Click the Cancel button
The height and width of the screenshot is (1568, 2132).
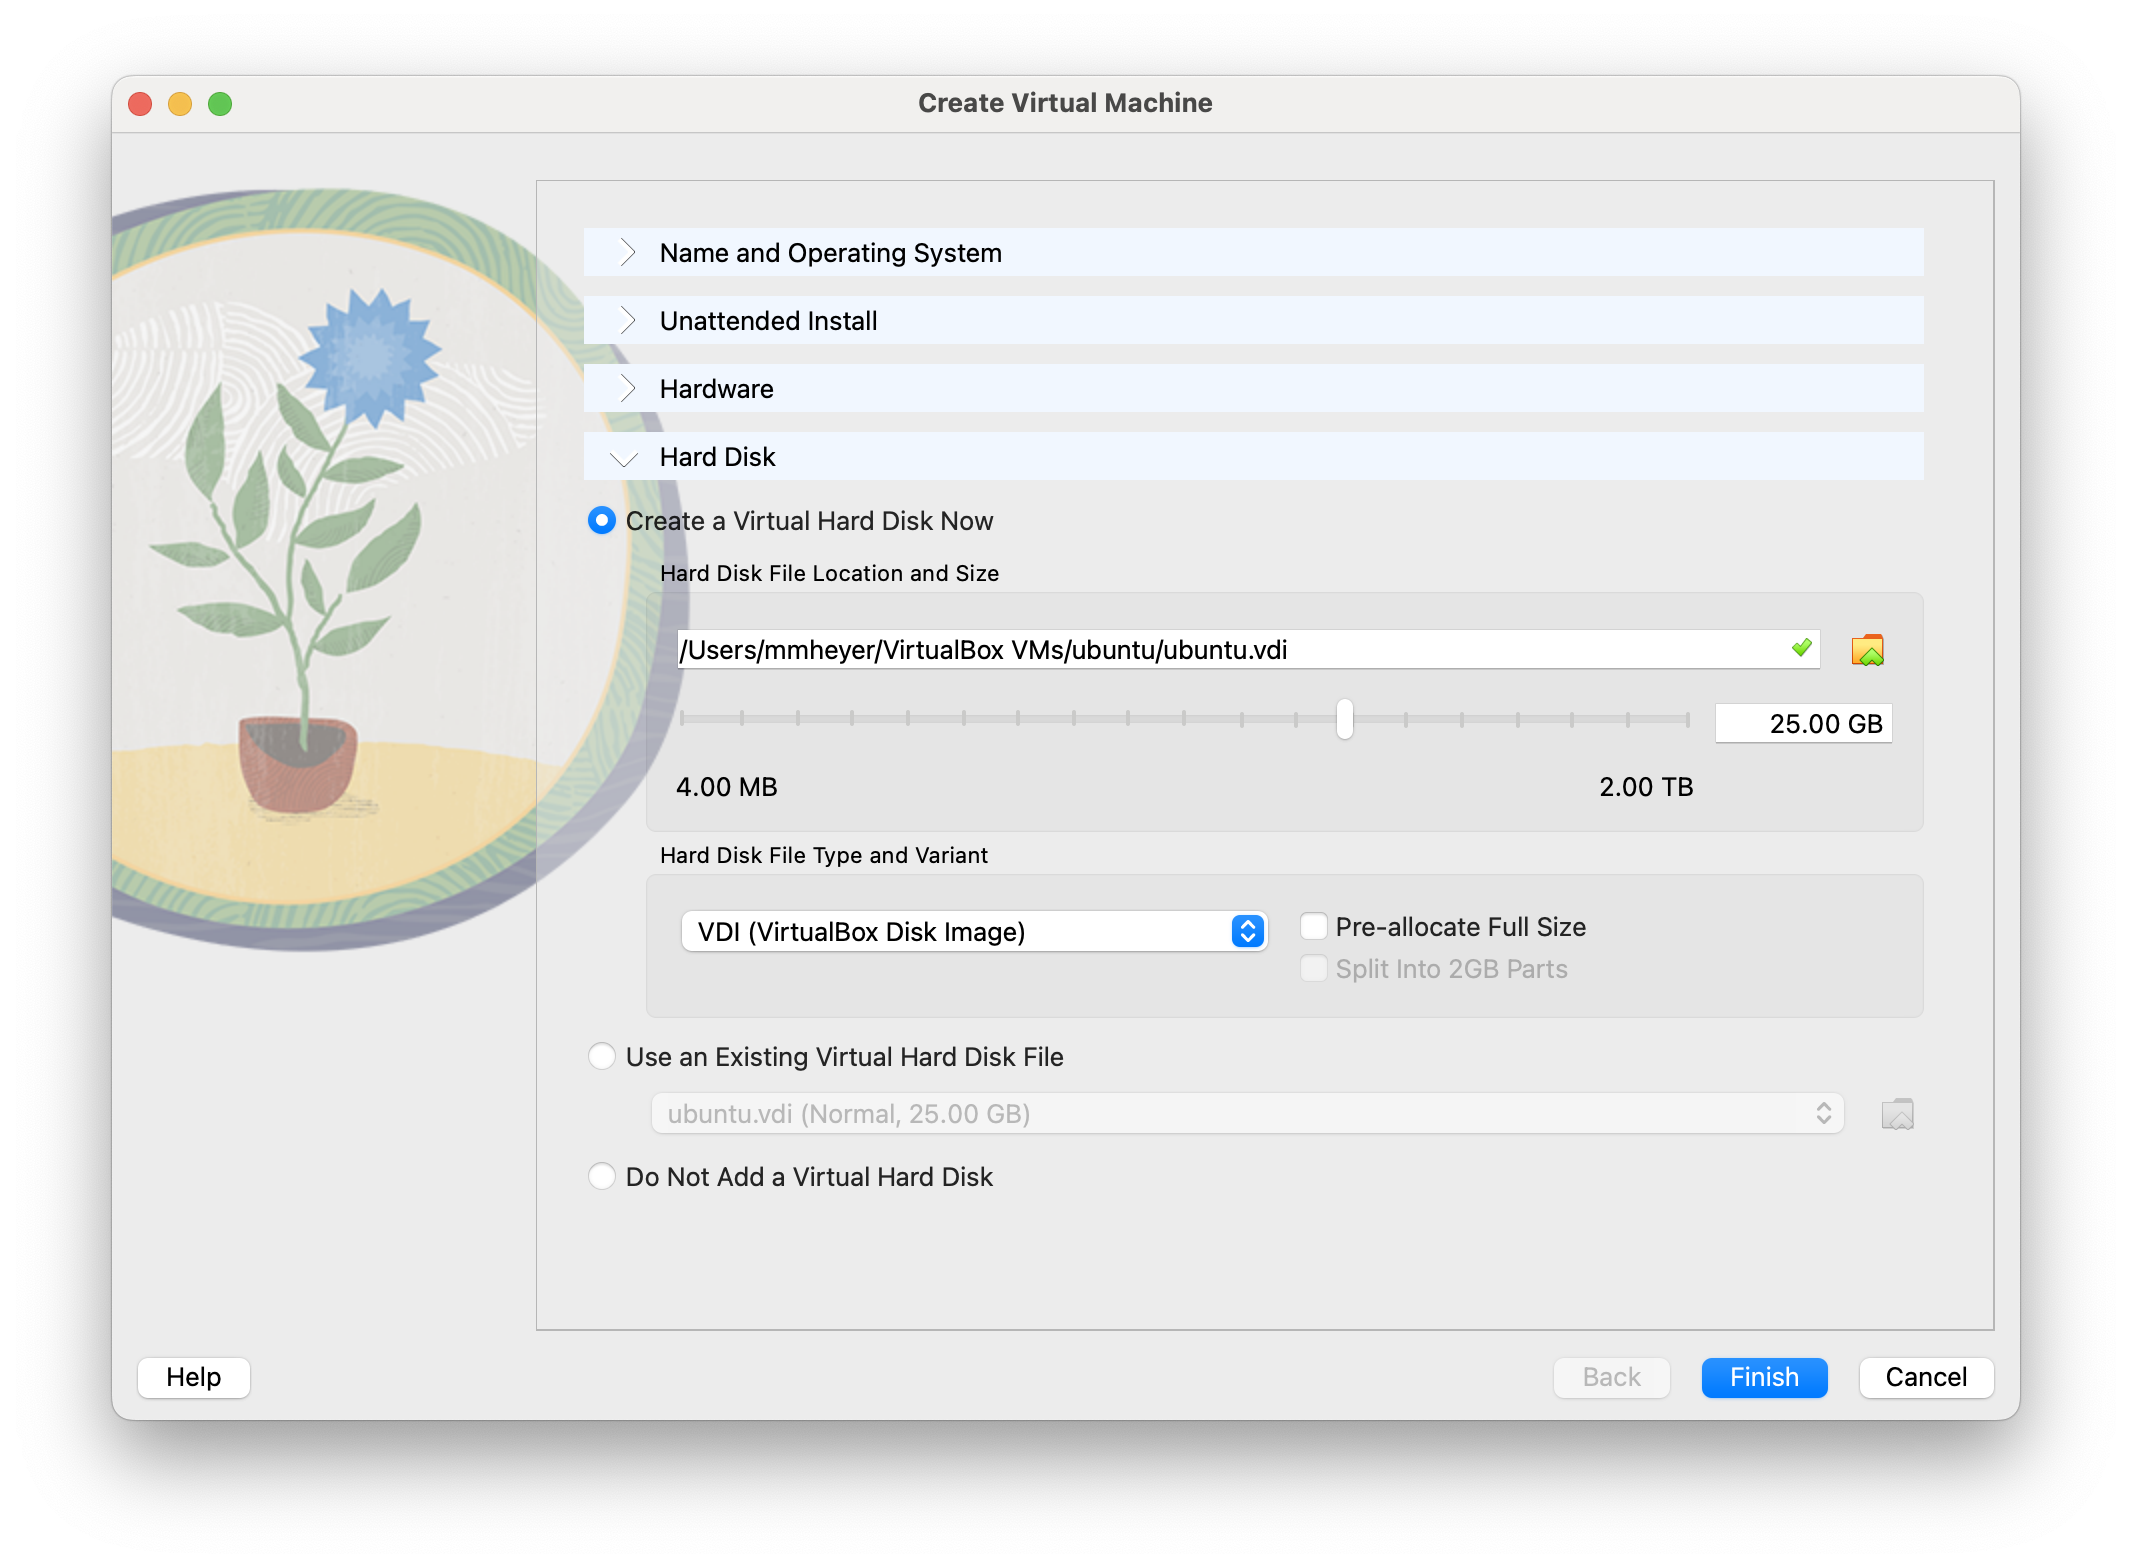[x=1925, y=1377]
